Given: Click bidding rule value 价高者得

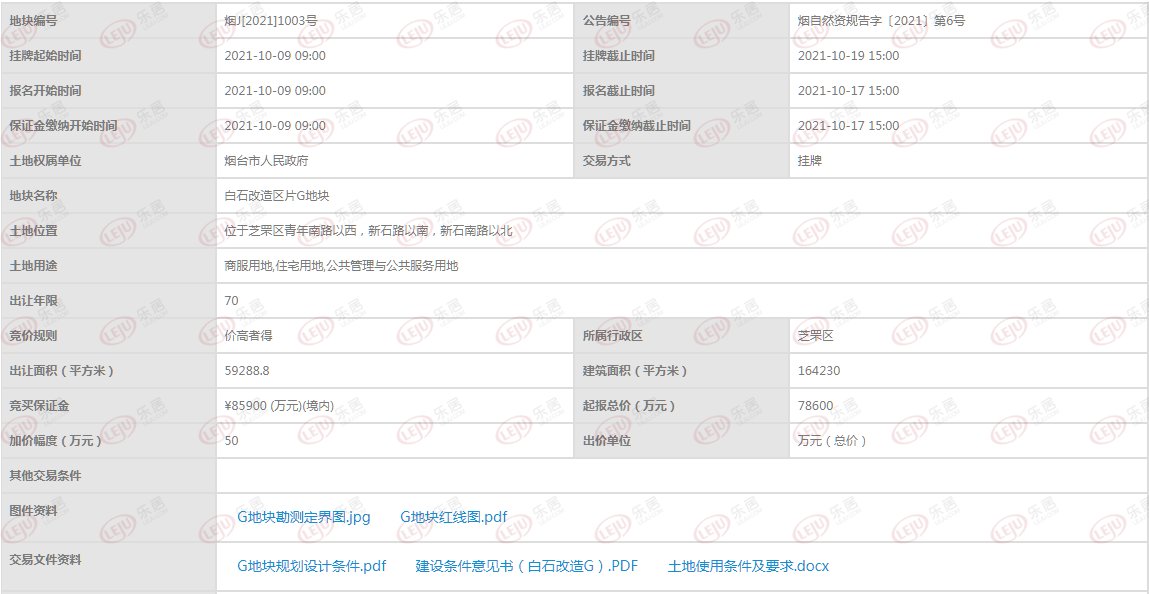Looking at the screenshot, I should (x=248, y=336).
